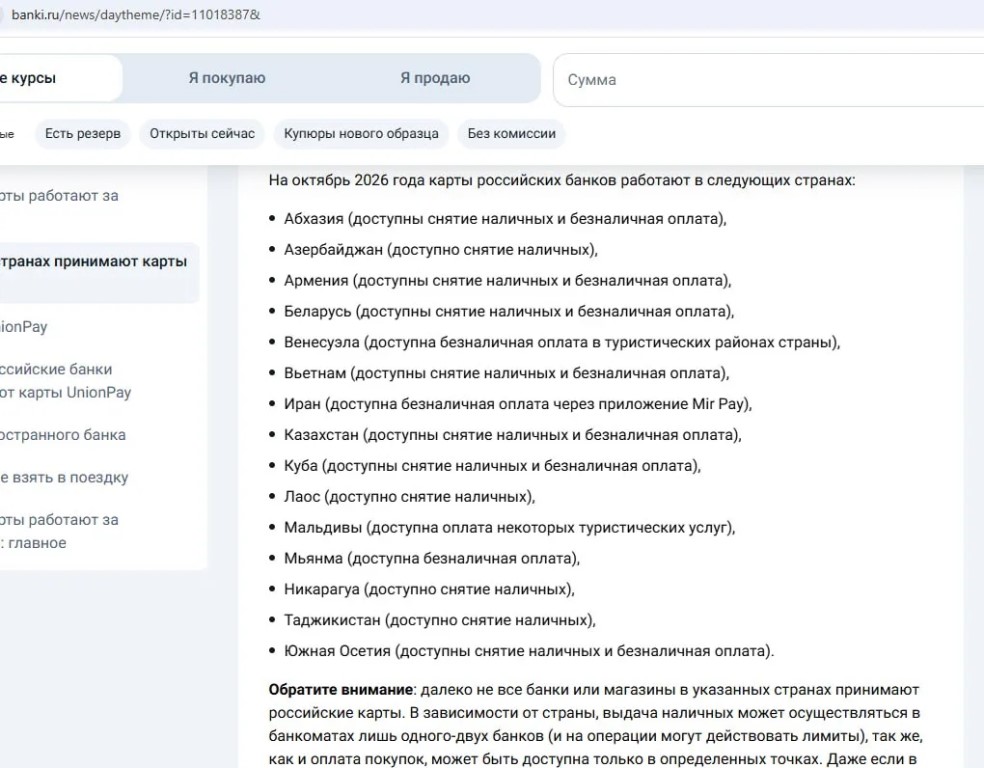Jump to the "главное" summary contents link
This screenshot has width=984, height=768.
[x=59, y=531]
